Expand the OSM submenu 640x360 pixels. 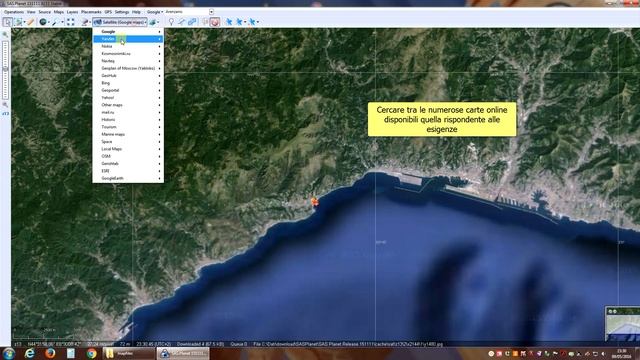point(128,156)
